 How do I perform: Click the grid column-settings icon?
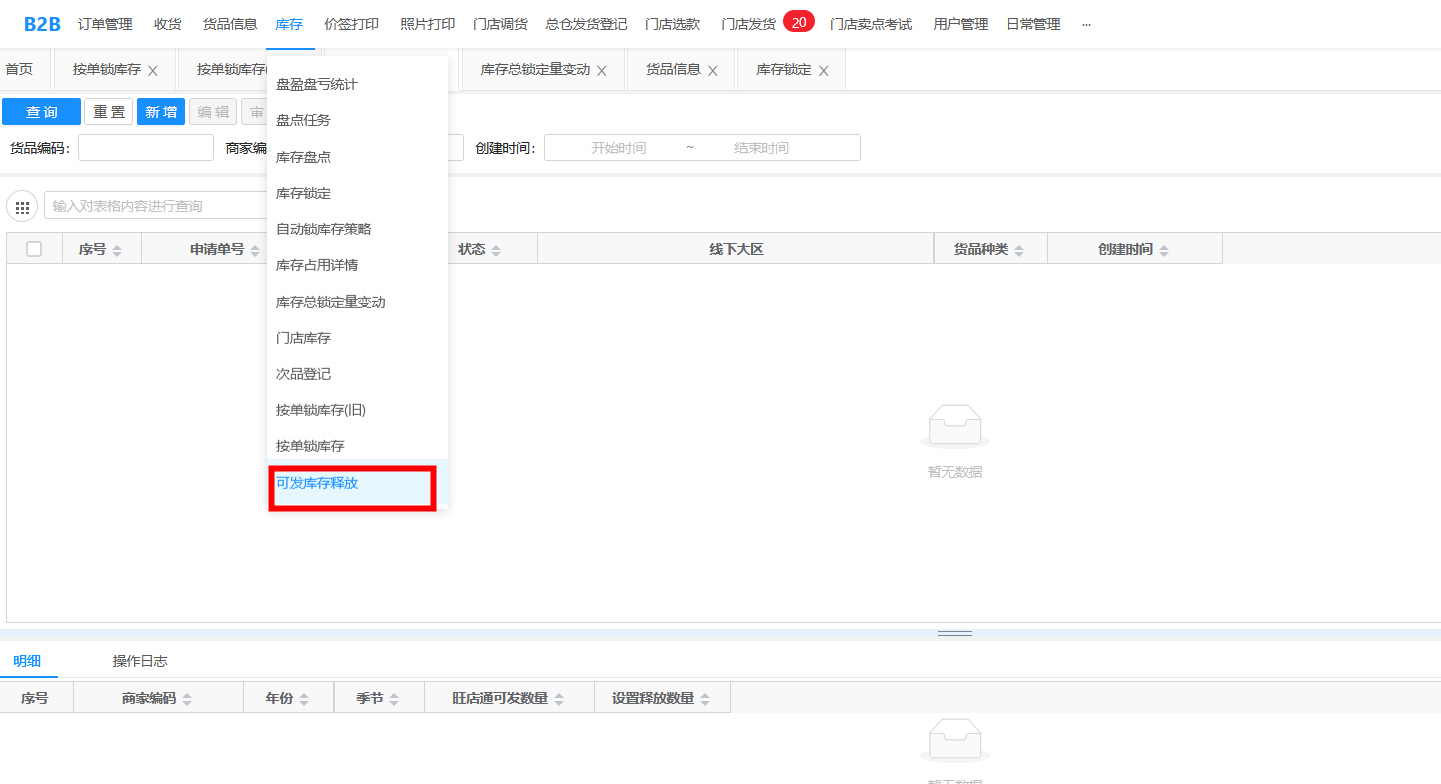coord(22,206)
